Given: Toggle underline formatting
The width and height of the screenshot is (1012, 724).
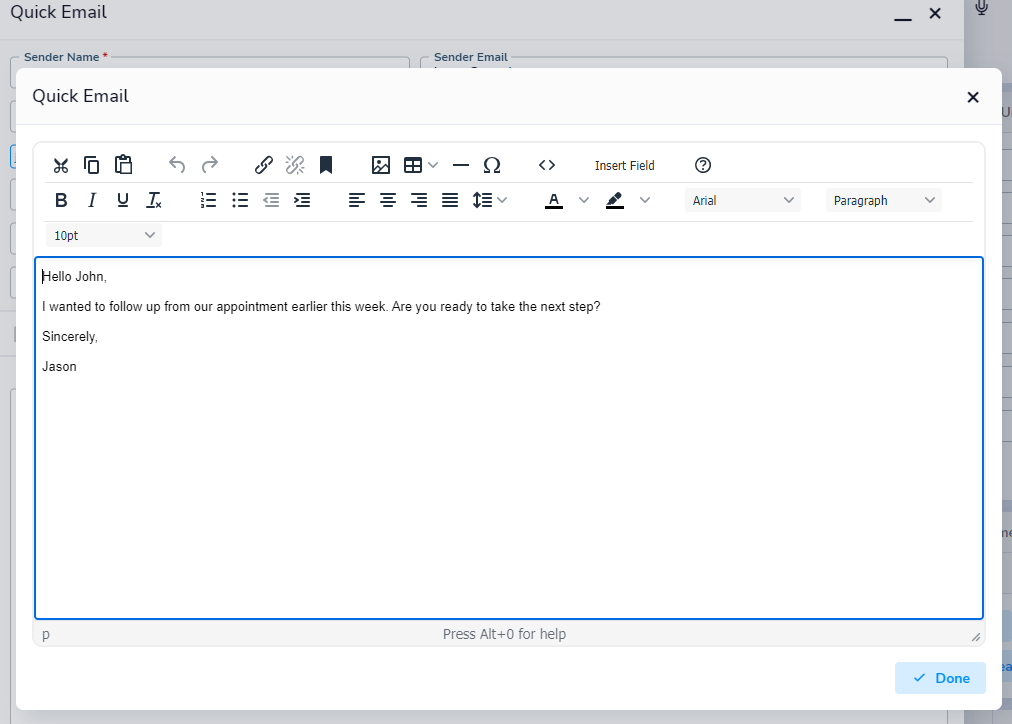Looking at the screenshot, I should (123, 201).
